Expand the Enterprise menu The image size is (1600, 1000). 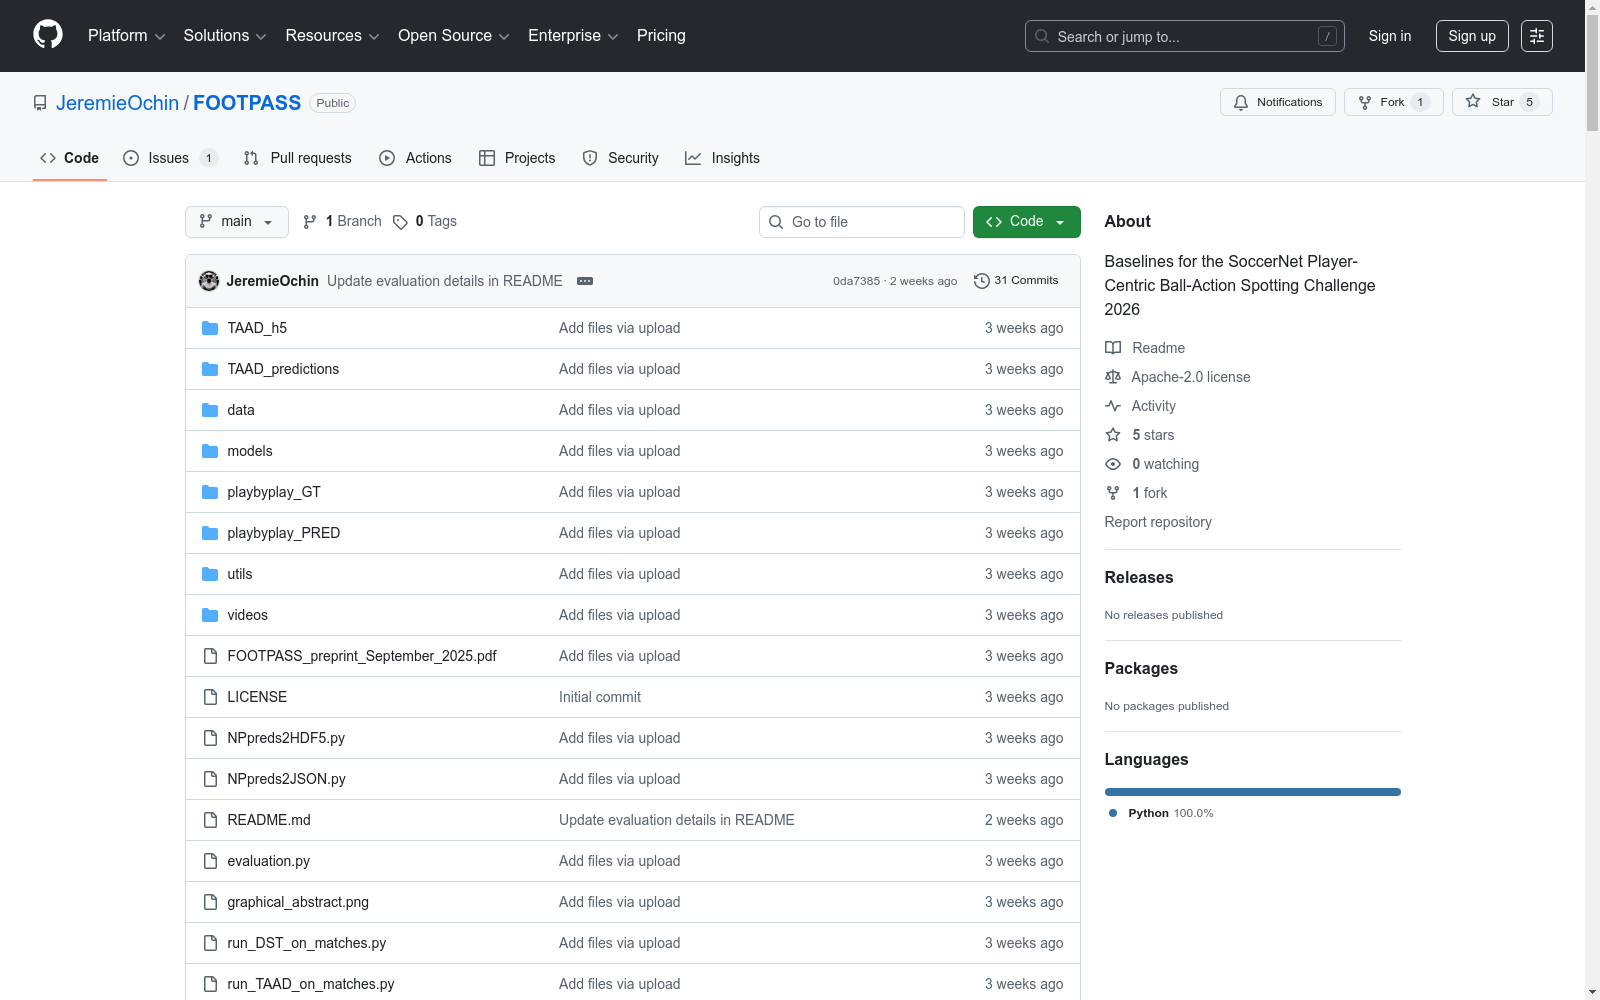(573, 36)
